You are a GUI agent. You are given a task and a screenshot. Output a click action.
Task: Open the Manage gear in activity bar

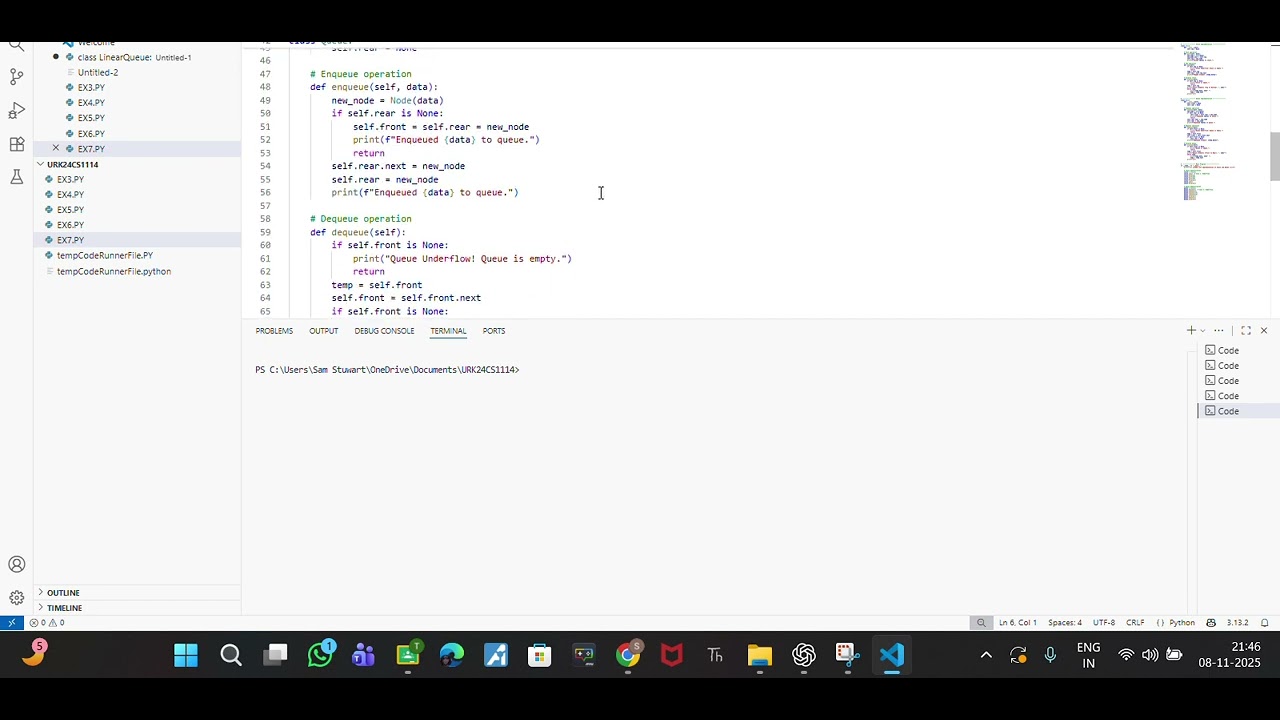(16, 597)
